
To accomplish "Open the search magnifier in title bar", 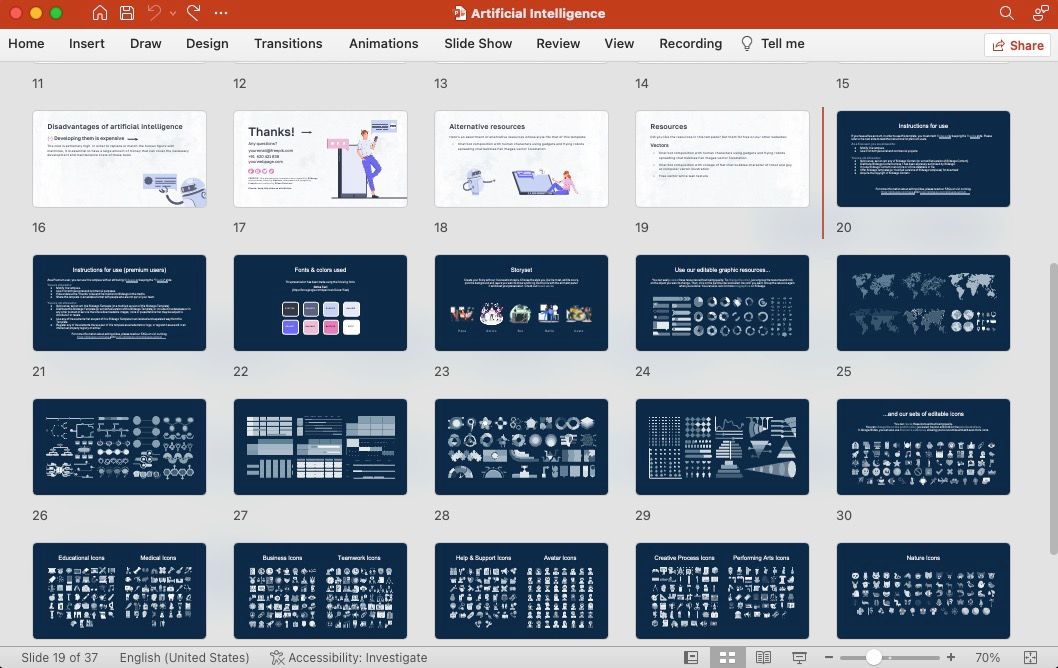I will tap(1007, 13).
